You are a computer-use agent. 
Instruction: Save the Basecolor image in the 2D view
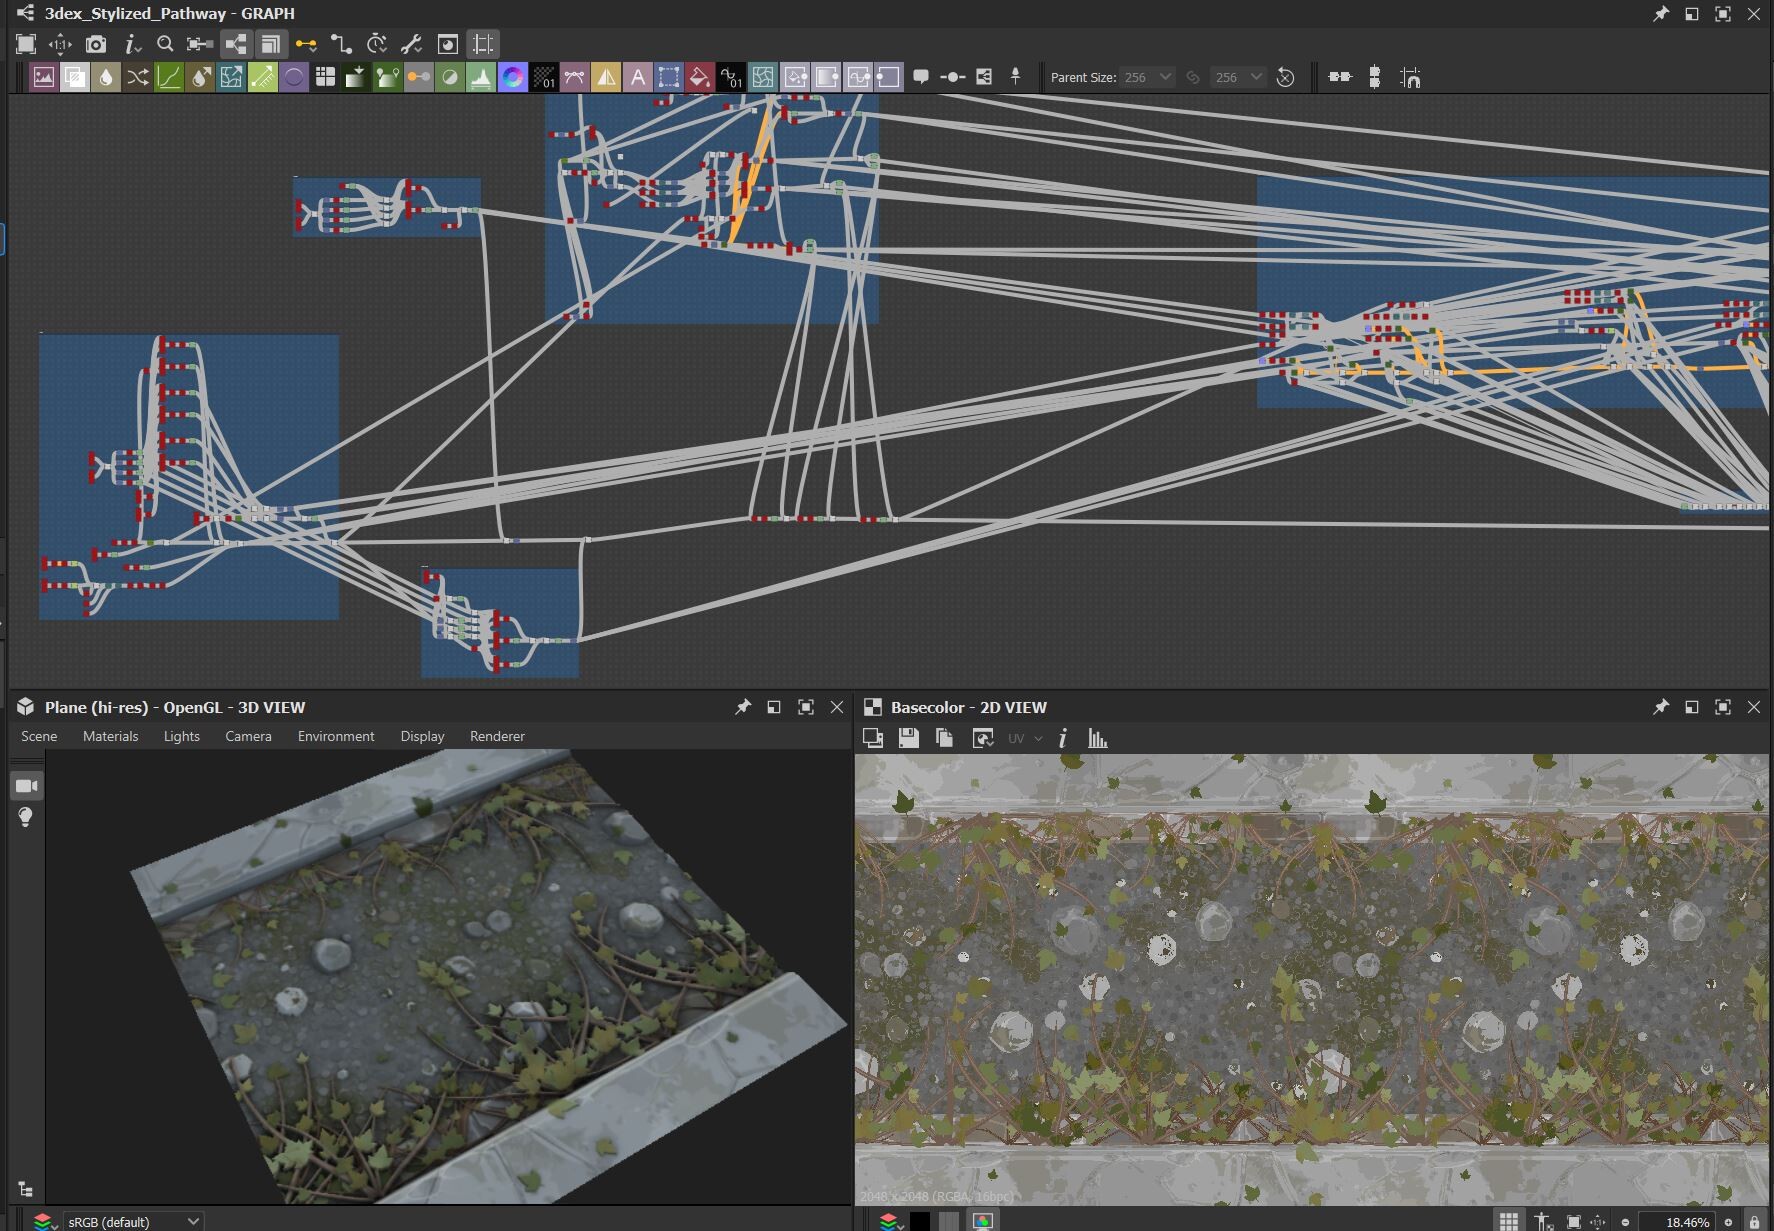pyautogui.click(x=908, y=740)
